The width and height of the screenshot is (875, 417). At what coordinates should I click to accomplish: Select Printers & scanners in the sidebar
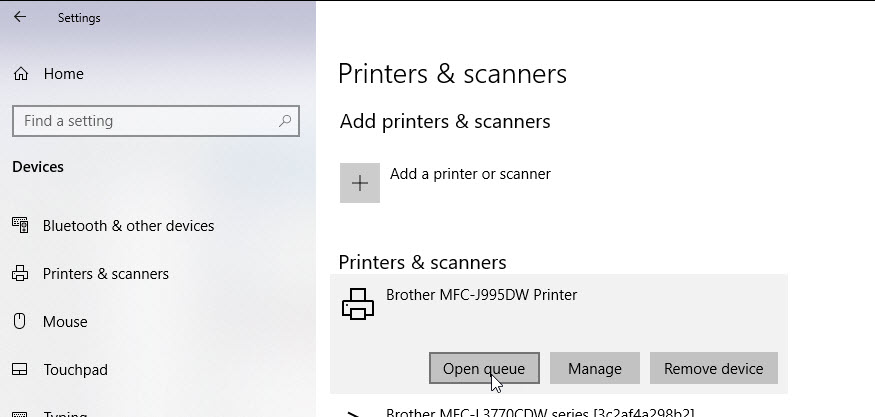(x=105, y=274)
